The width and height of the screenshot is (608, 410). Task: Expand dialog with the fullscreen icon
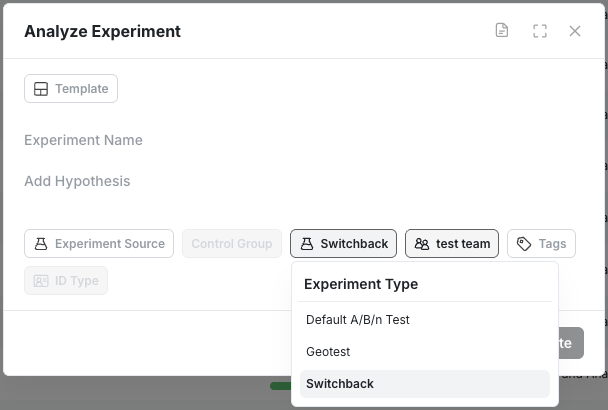pyautogui.click(x=540, y=31)
